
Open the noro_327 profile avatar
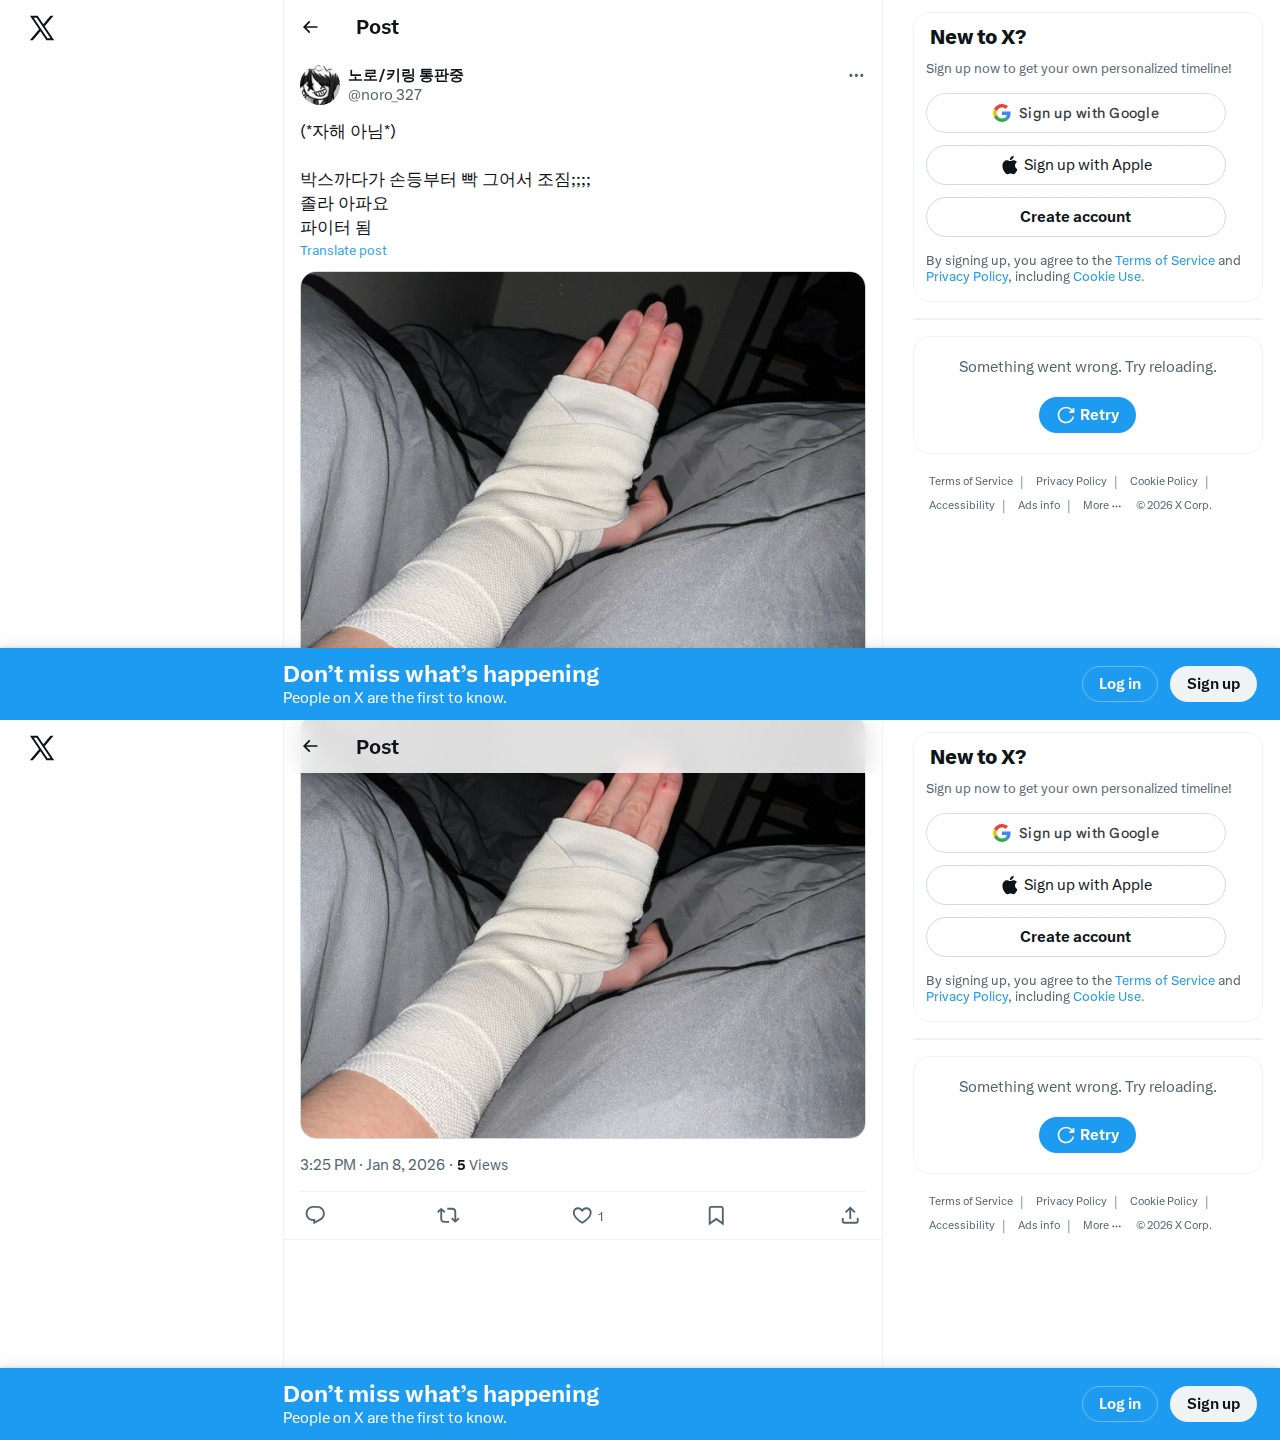click(x=320, y=85)
